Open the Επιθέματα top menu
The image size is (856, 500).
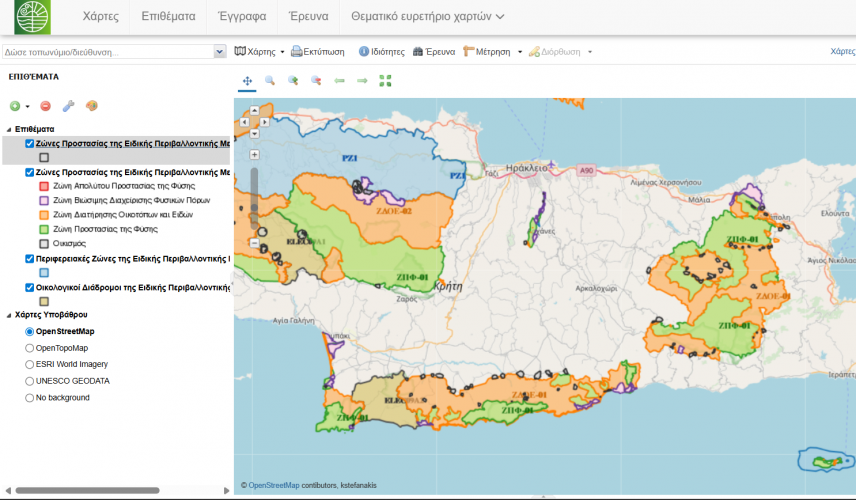coord(168,17)
